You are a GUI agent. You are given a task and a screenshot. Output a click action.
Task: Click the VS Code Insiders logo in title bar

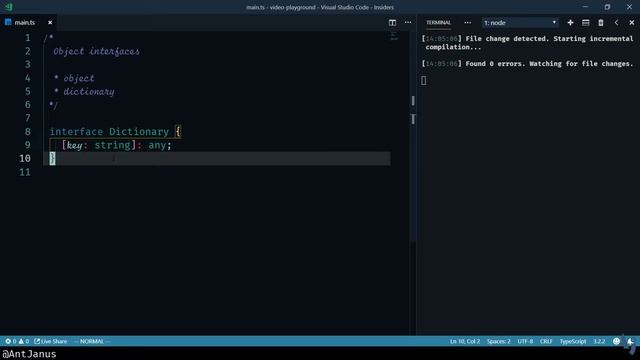tap(9, 7)
